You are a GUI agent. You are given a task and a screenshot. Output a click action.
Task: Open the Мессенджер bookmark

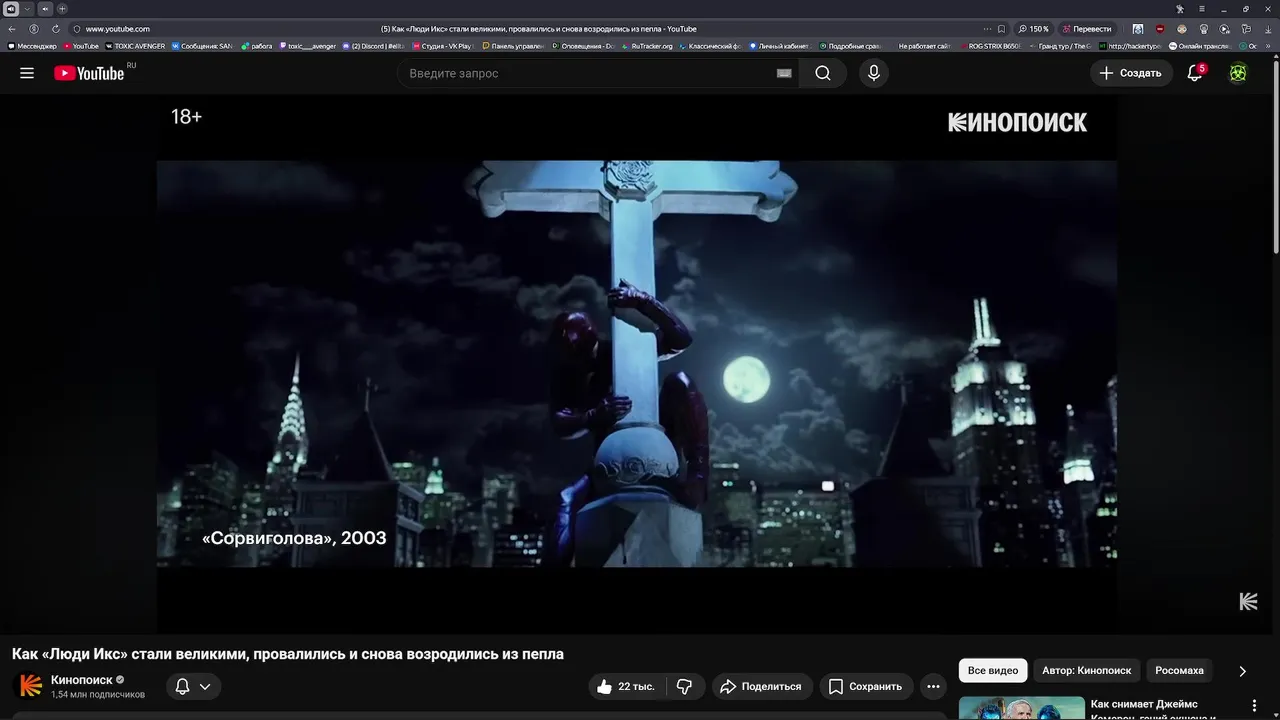[x=33, y=46]
